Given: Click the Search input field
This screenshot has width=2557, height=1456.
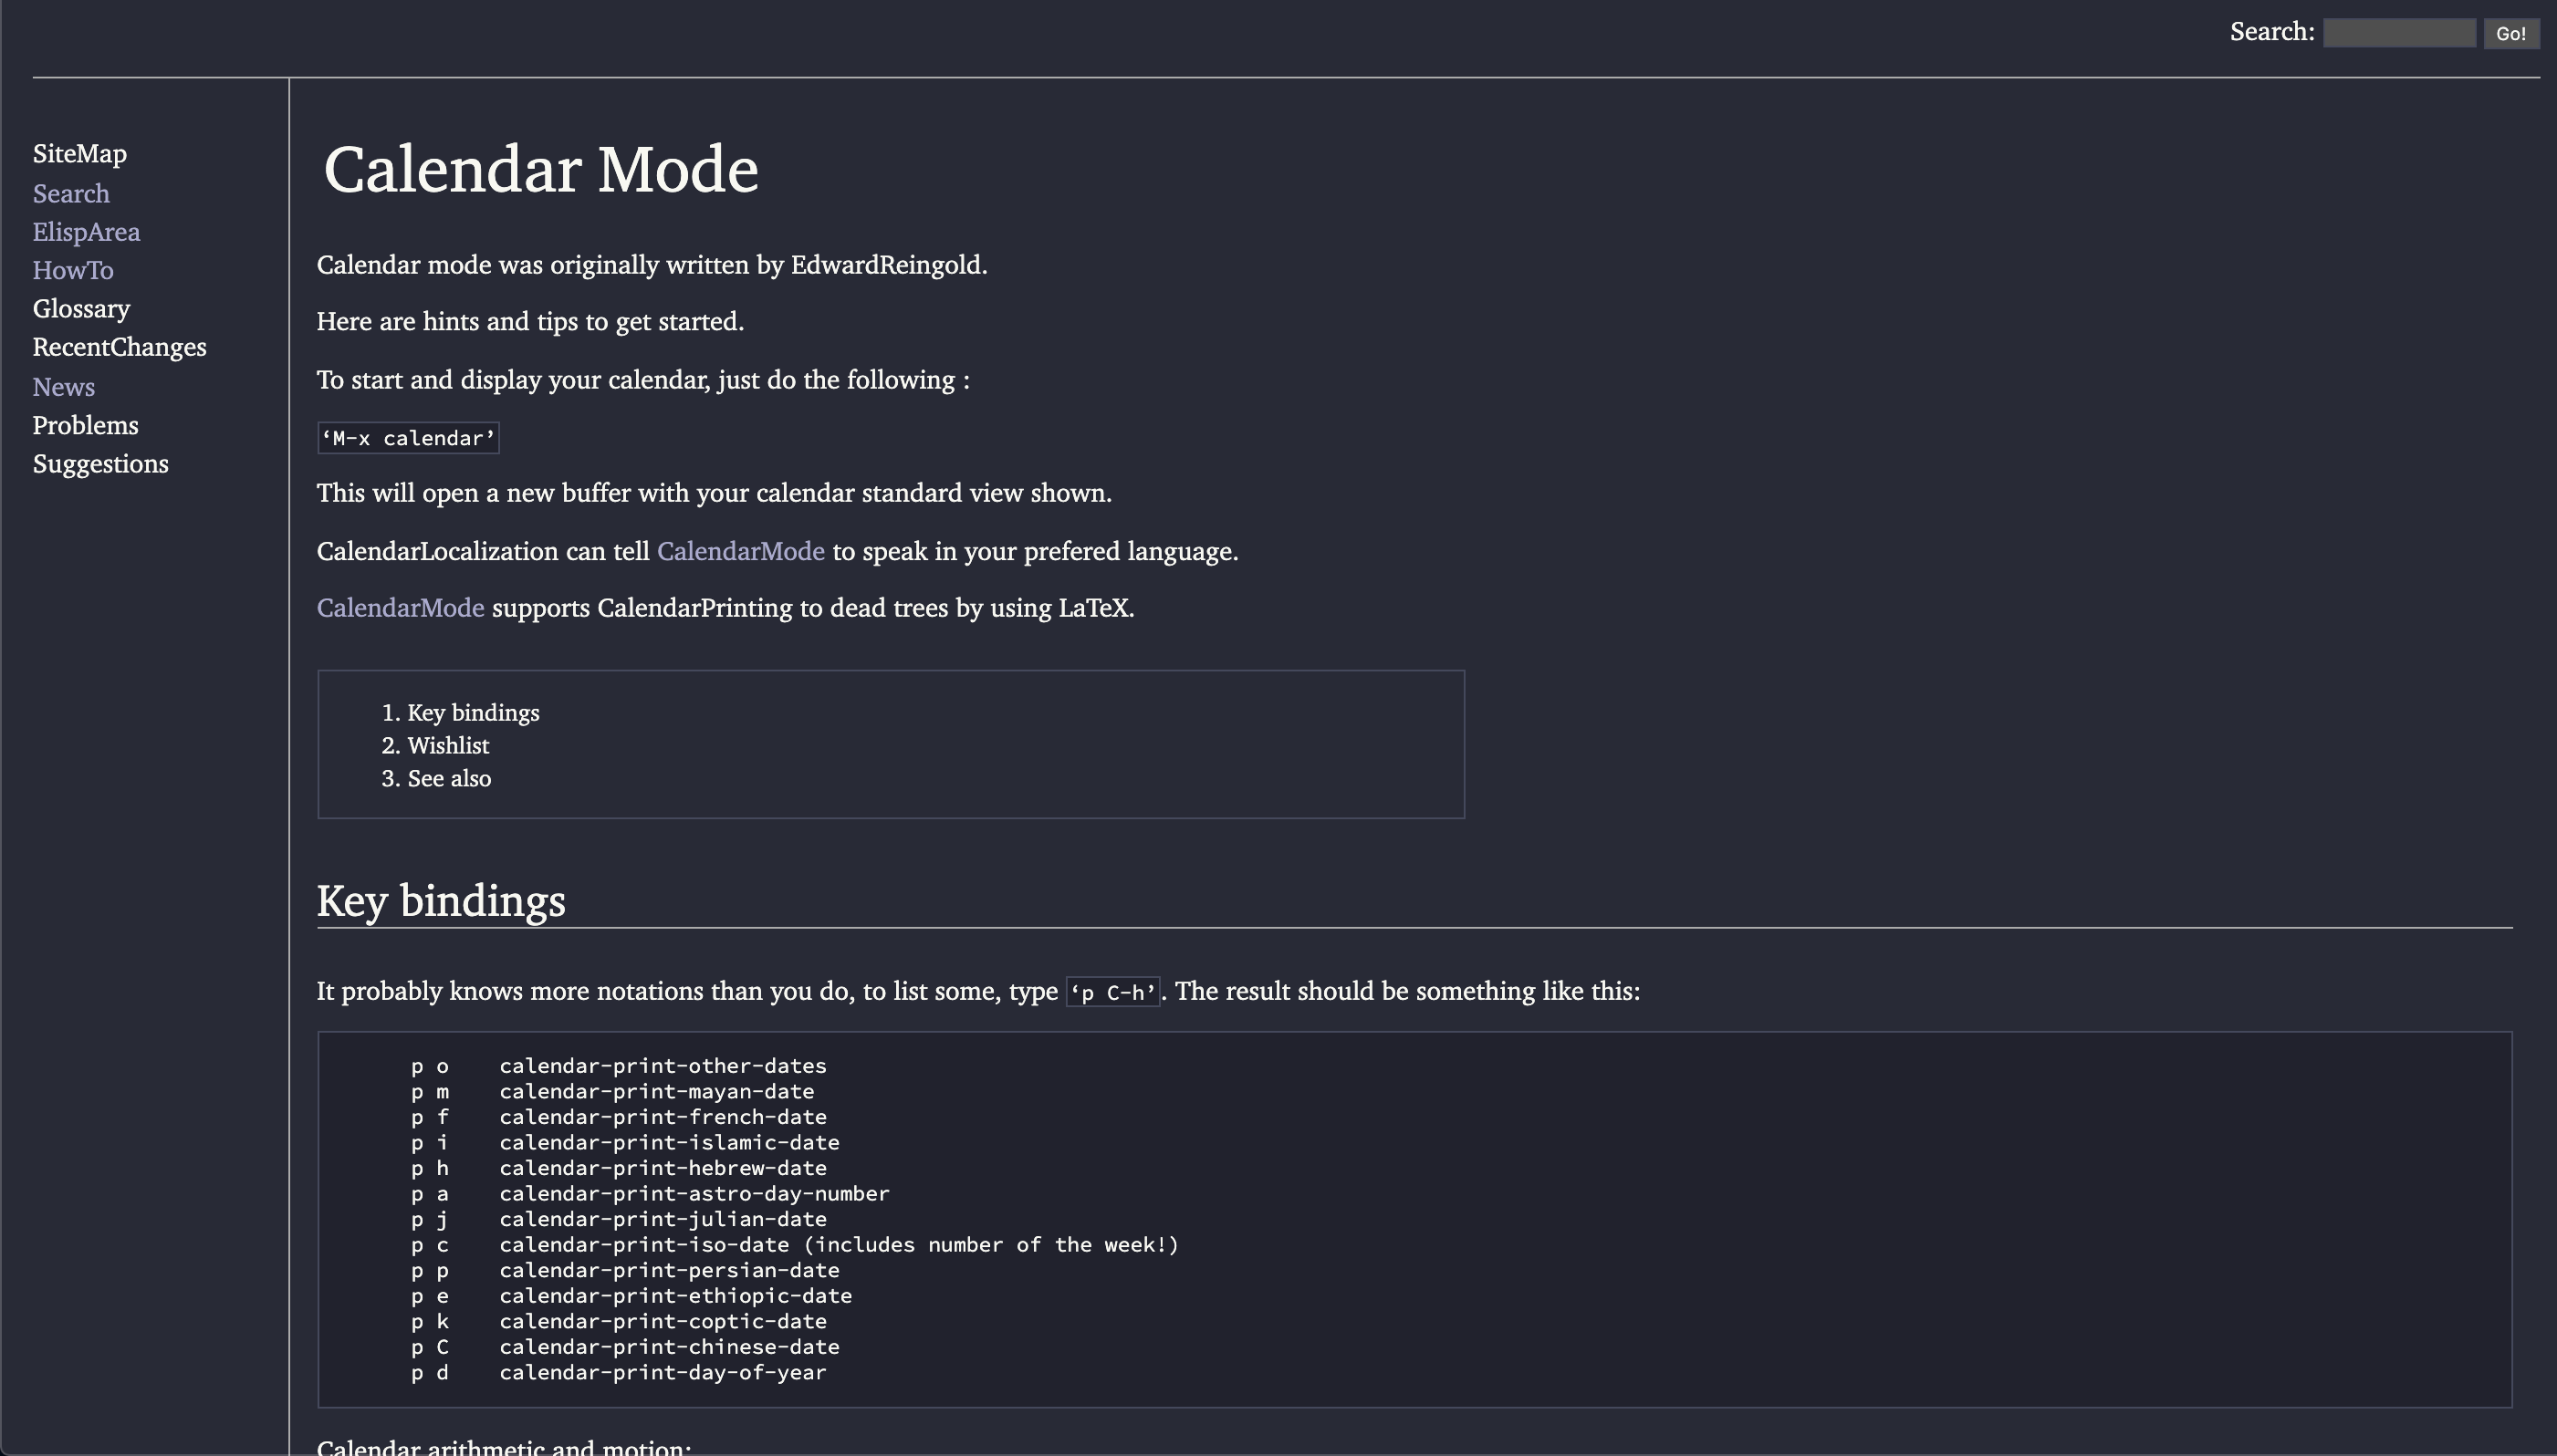Looking at the screenshot, I should point(2398,33).
